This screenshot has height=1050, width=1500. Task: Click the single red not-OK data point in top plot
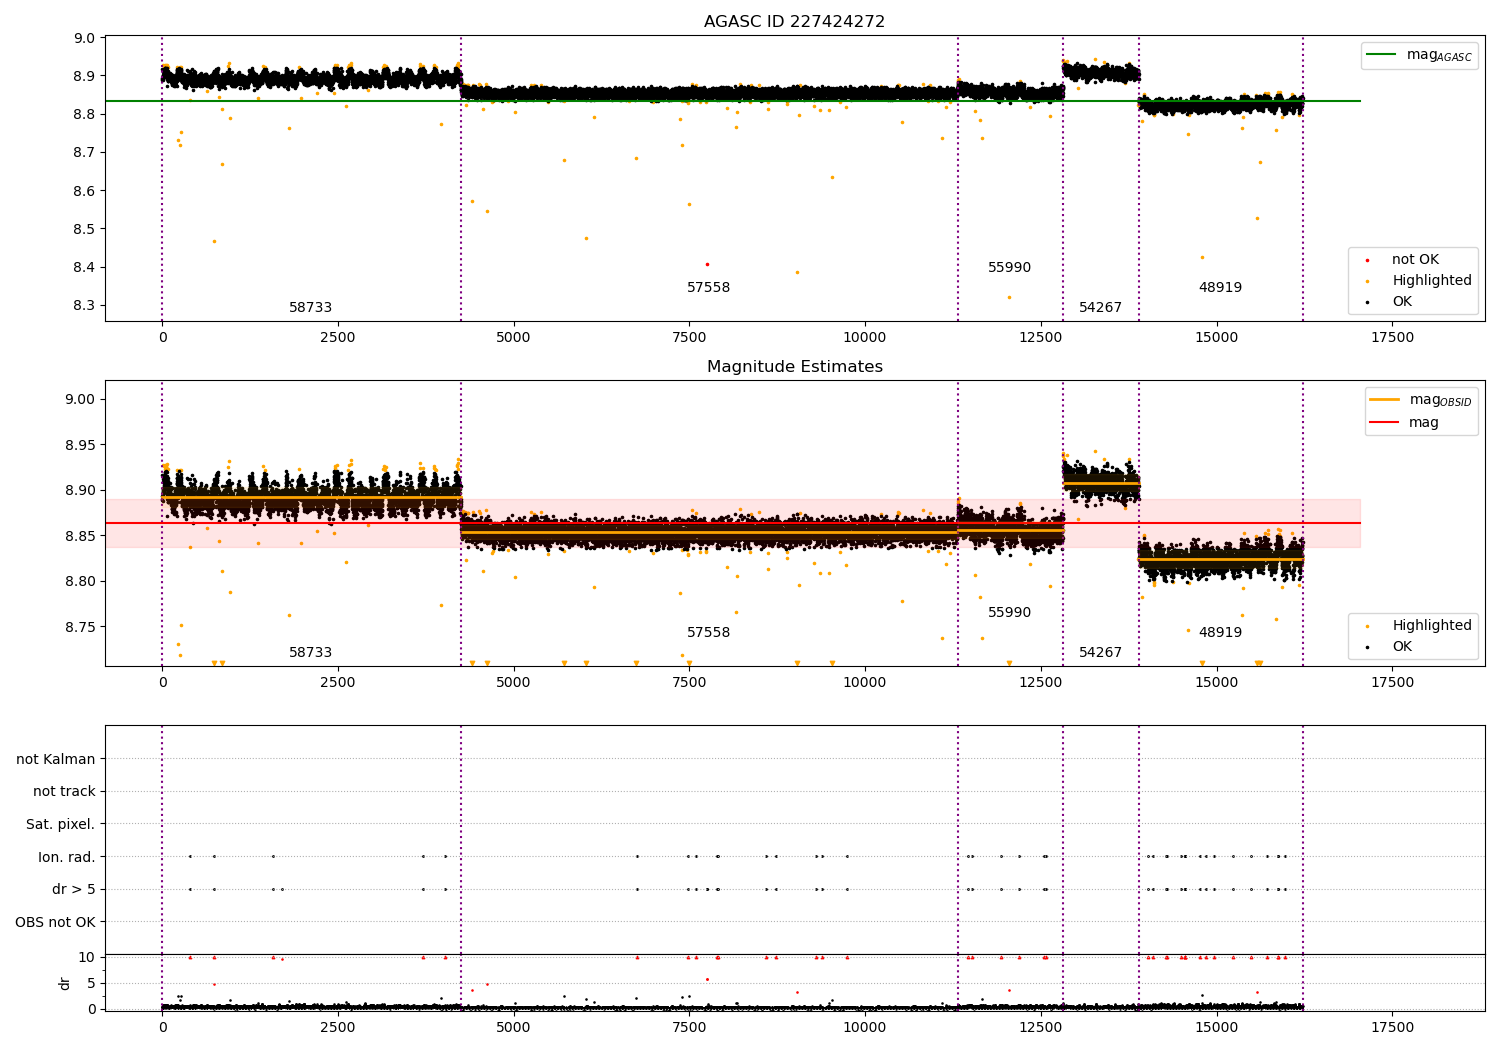pyautogui.click(x=707, y=264)
